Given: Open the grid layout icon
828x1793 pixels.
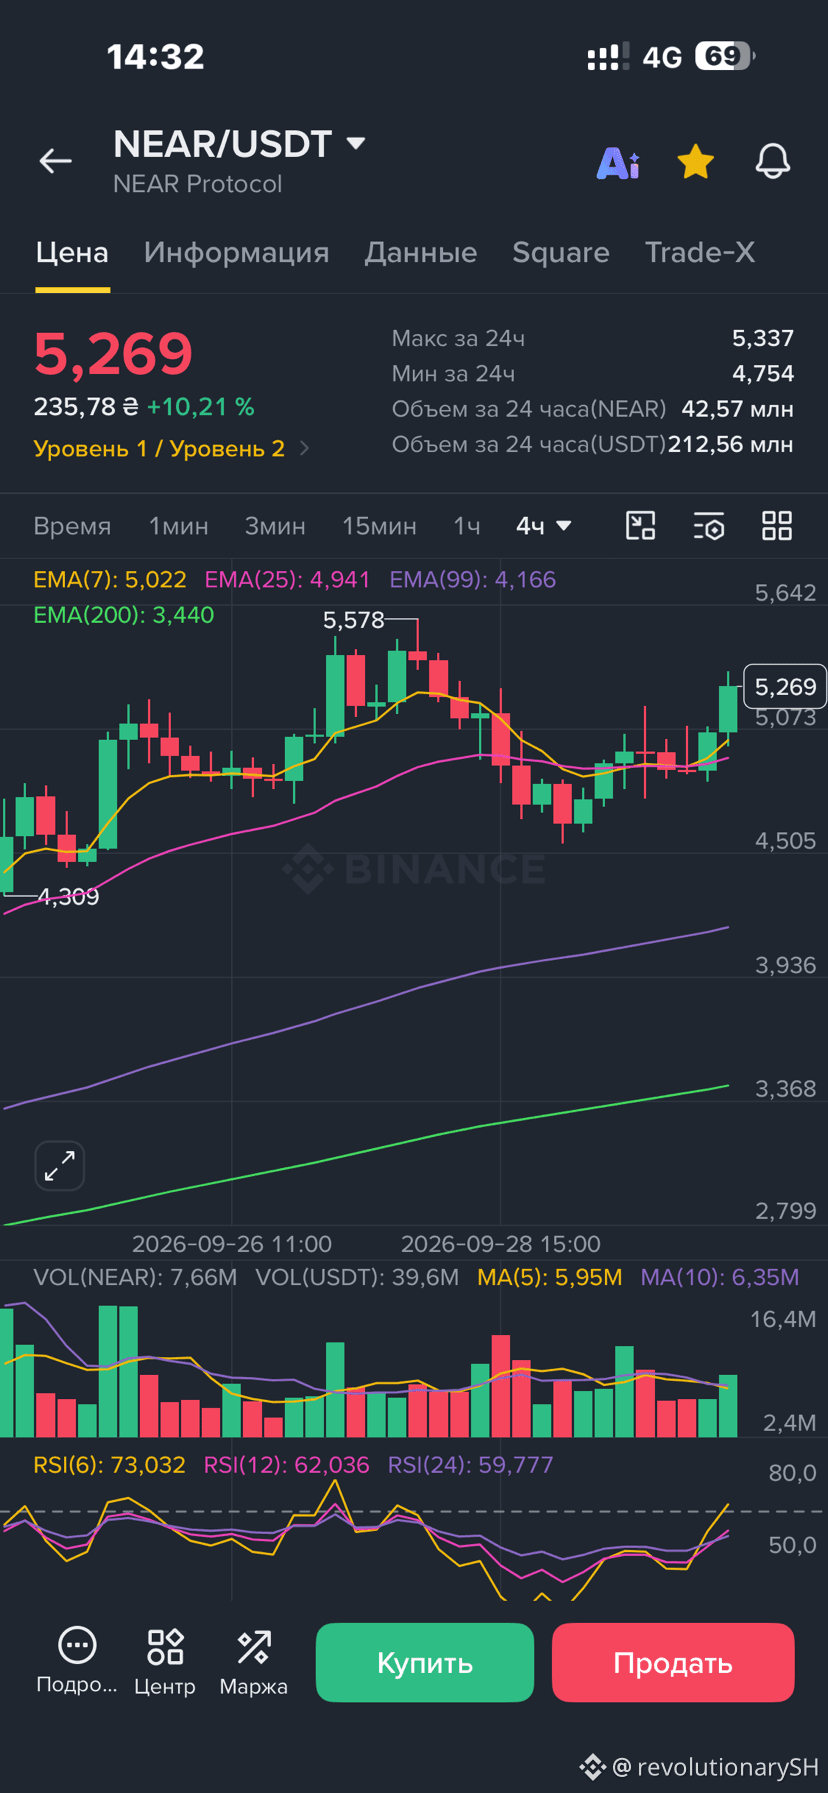Looking at the screenshot, I should click(777, 525).
